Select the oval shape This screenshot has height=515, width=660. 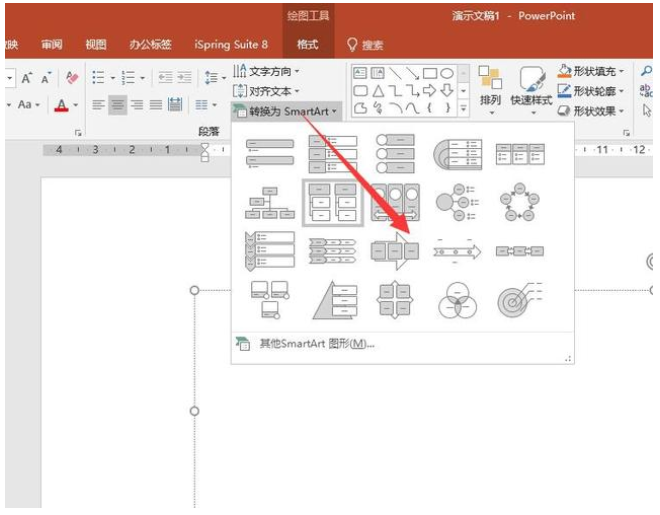[x=447, y=73]
